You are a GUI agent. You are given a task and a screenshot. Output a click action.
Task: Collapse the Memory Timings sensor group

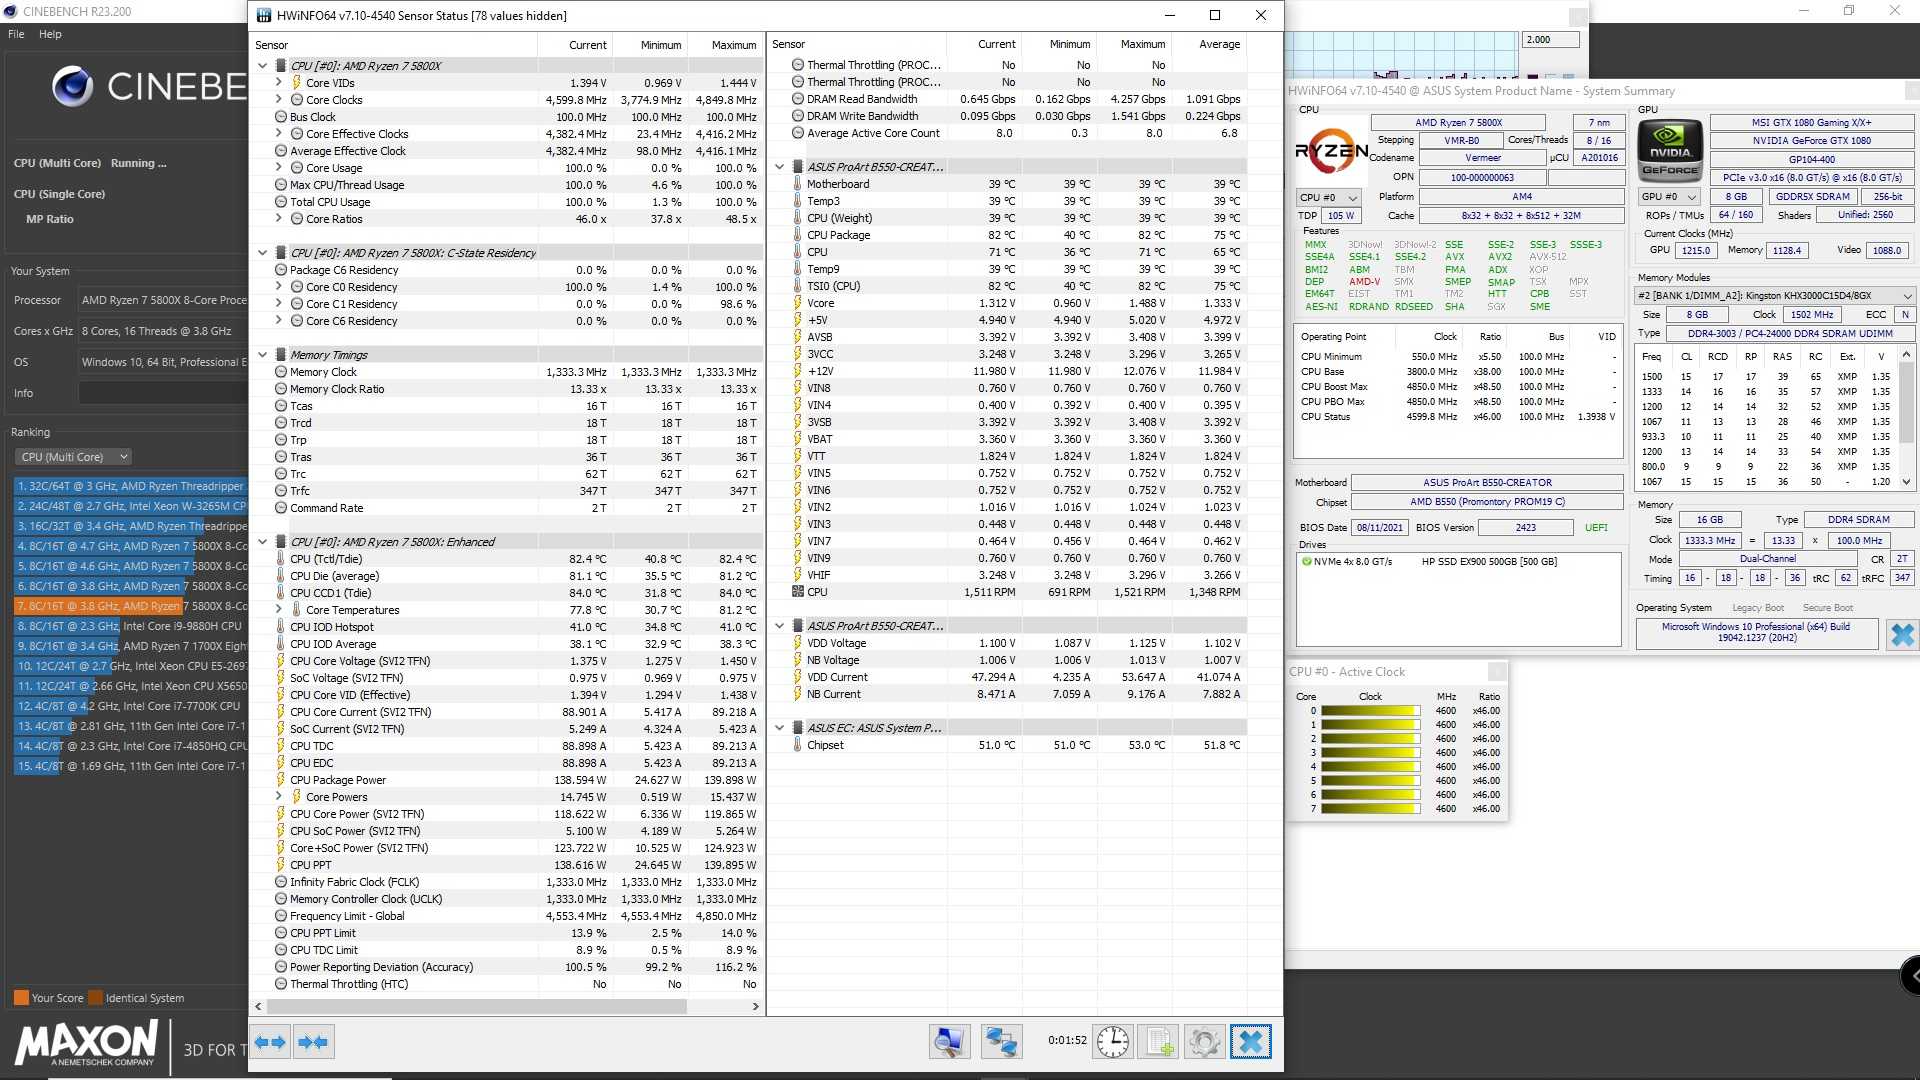click(x=263, y=355)
